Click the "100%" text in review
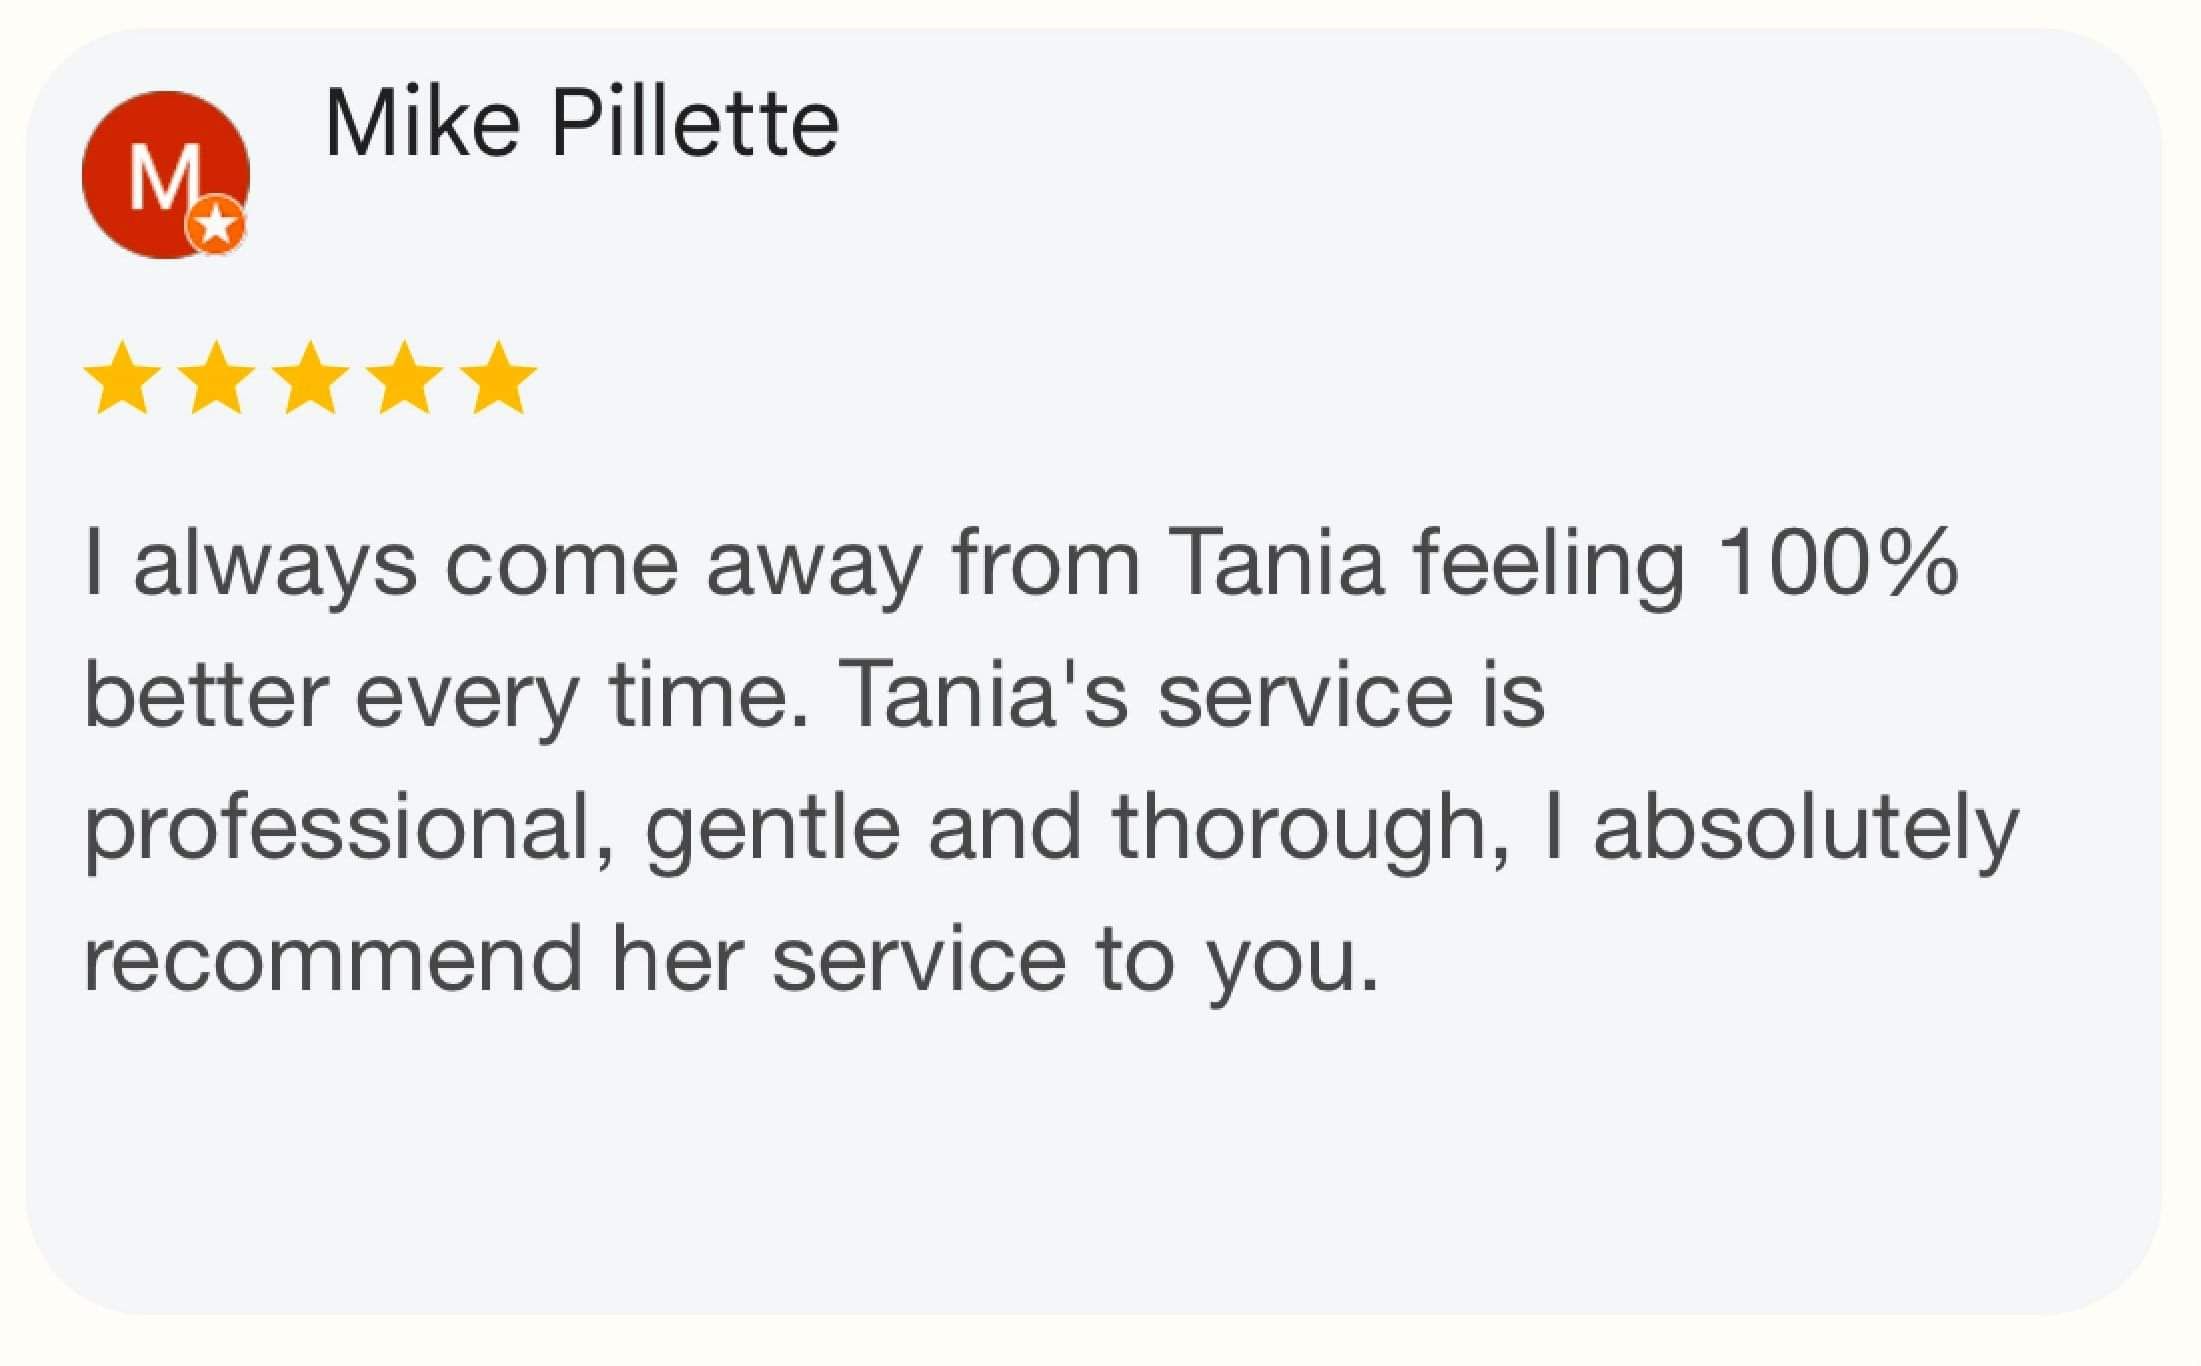 click(x=1838, y=564)
